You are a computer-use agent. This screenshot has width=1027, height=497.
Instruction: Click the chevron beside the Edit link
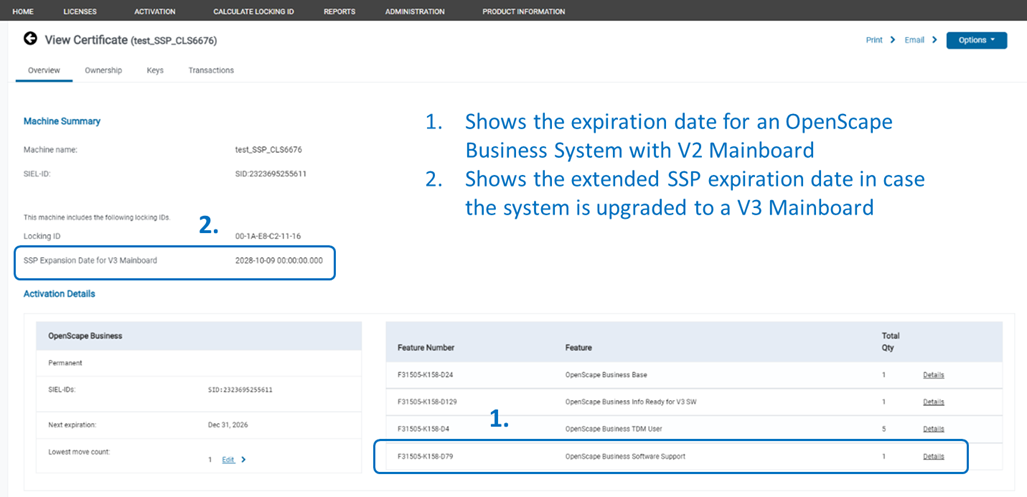pyautogui.click(x=244, y=460)
